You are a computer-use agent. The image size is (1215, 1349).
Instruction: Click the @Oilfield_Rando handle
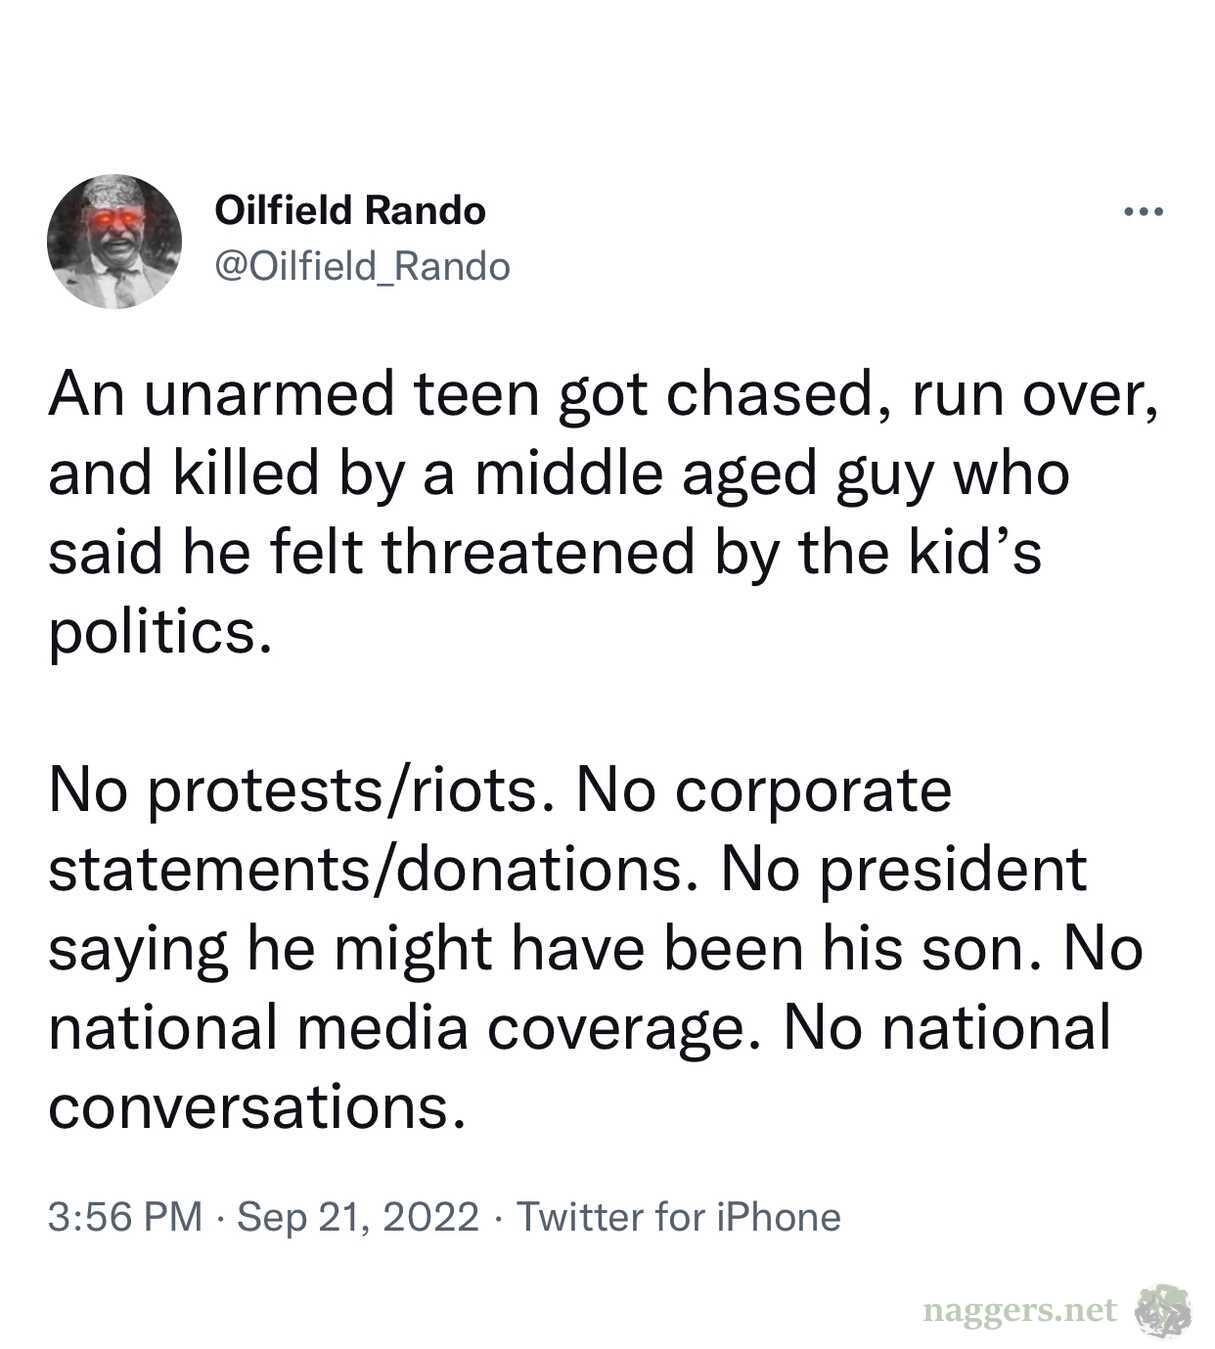pos(362,266)
